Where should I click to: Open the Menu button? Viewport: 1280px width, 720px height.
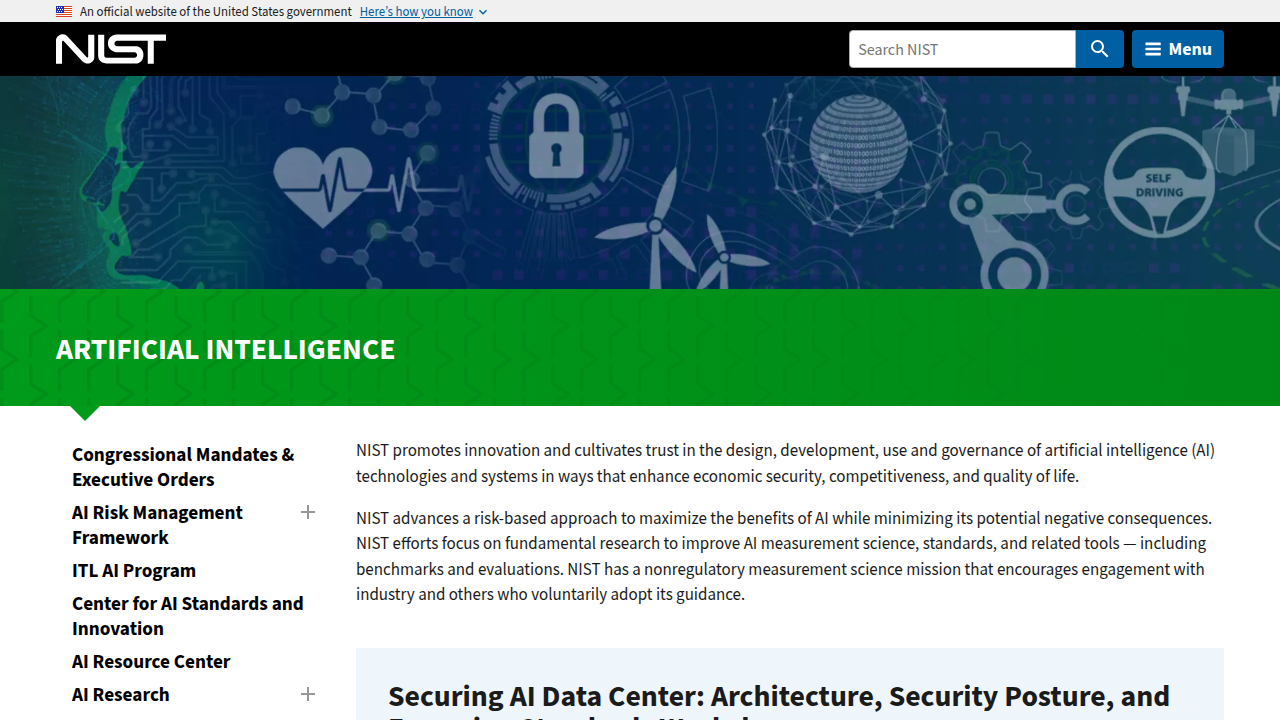pos(1178,49)
